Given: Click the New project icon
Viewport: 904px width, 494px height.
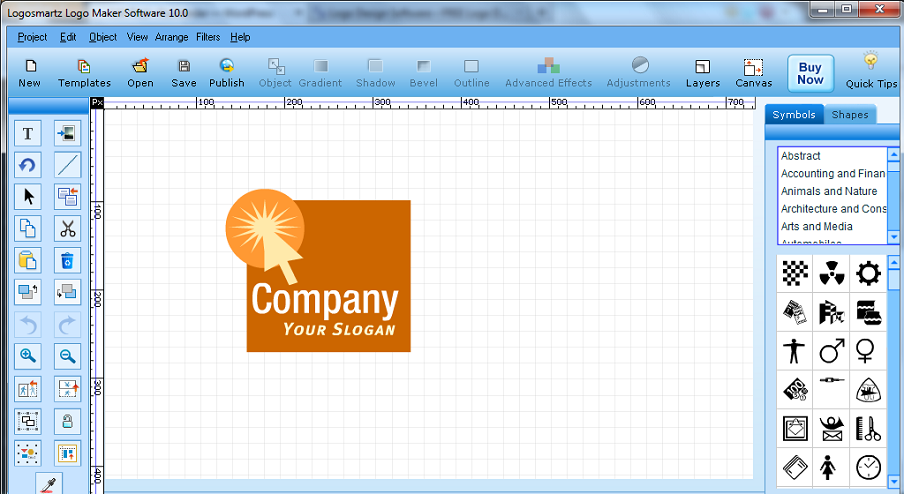Looking at the screenshot, I should click(29, 73).
